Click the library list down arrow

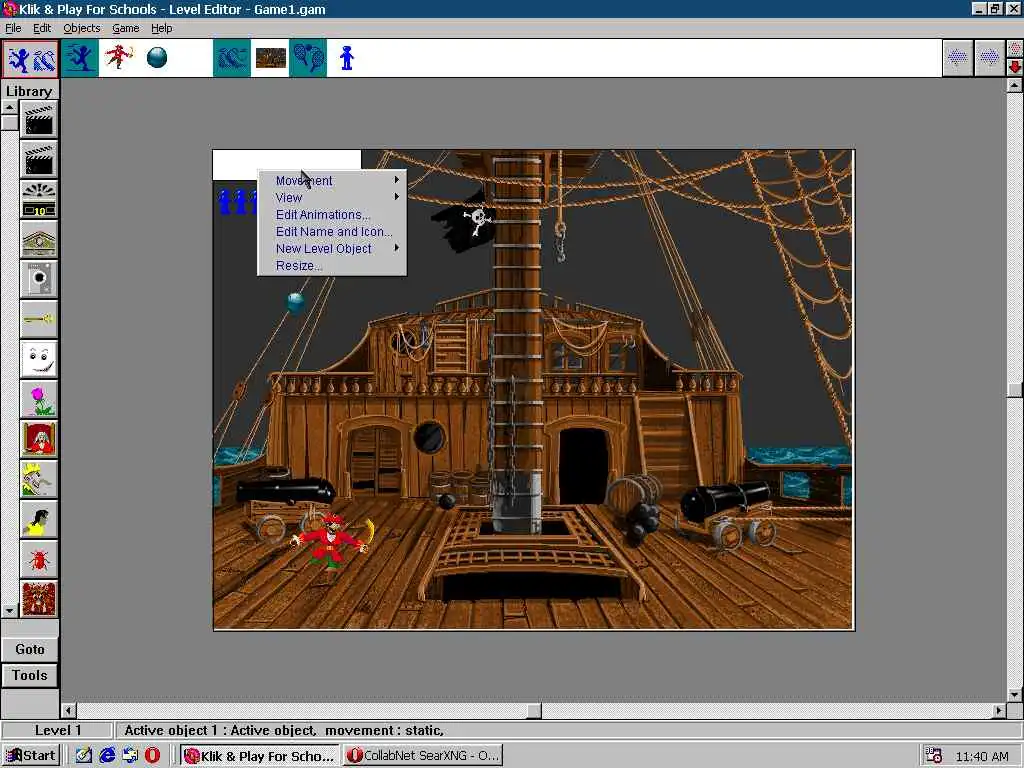point(10,611)
